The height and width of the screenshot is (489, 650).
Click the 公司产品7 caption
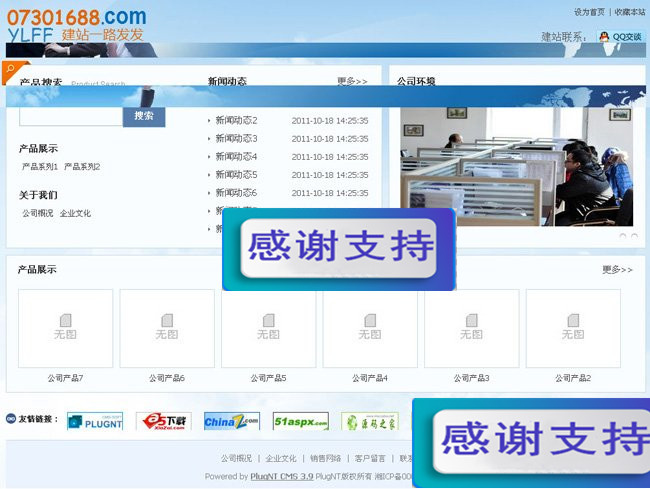coord(65,378)
